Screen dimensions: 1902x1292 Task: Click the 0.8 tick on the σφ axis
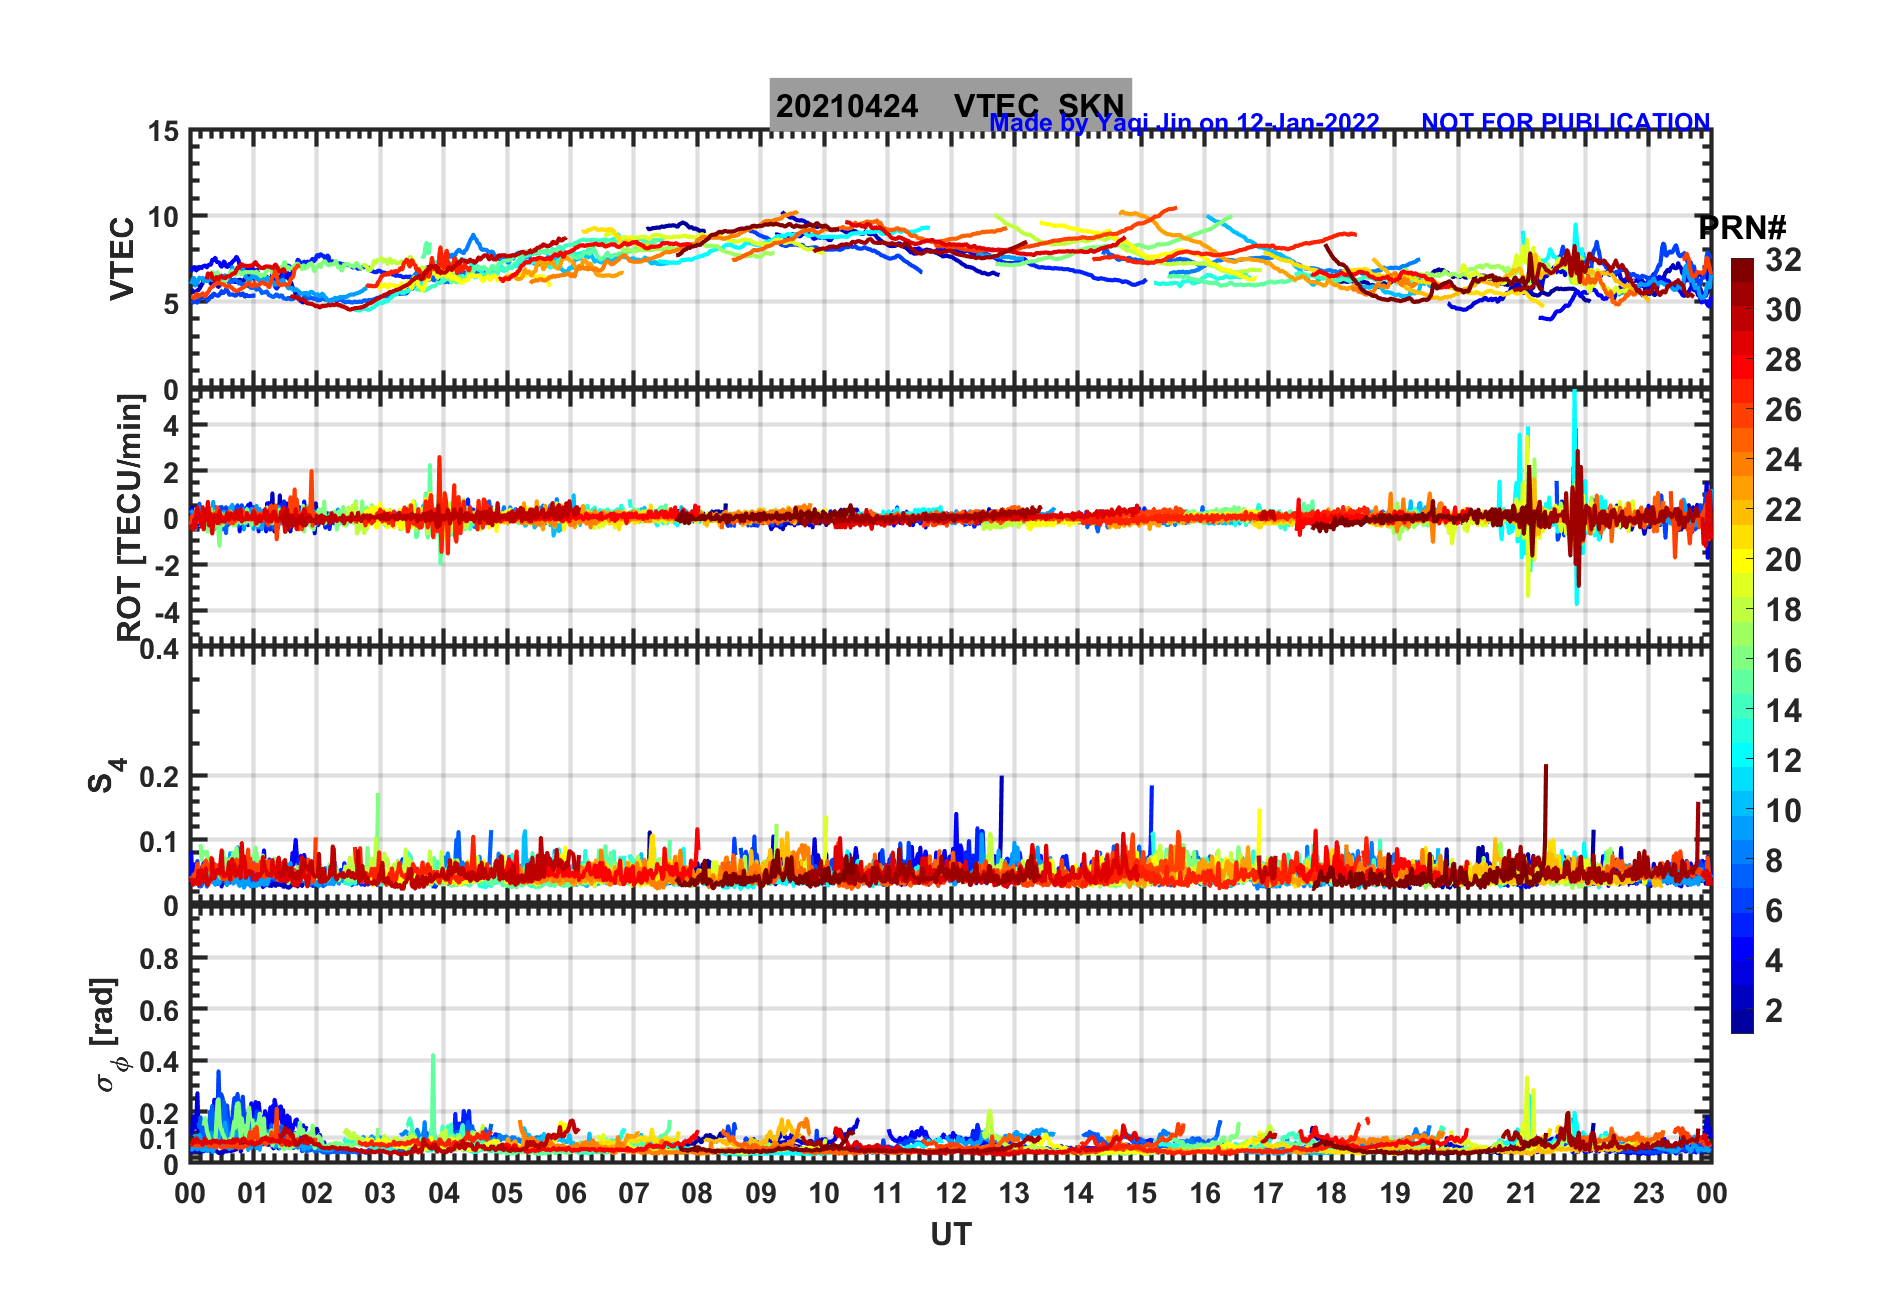(x=160, y=959)
